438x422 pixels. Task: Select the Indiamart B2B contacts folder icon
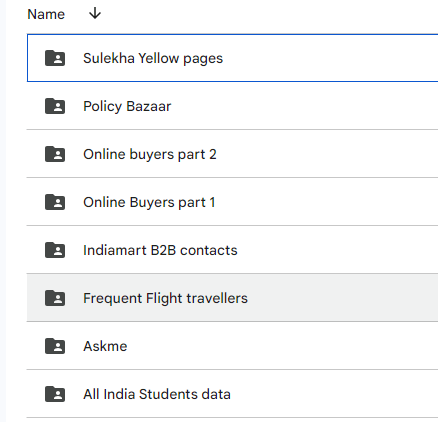coord(55,250)
